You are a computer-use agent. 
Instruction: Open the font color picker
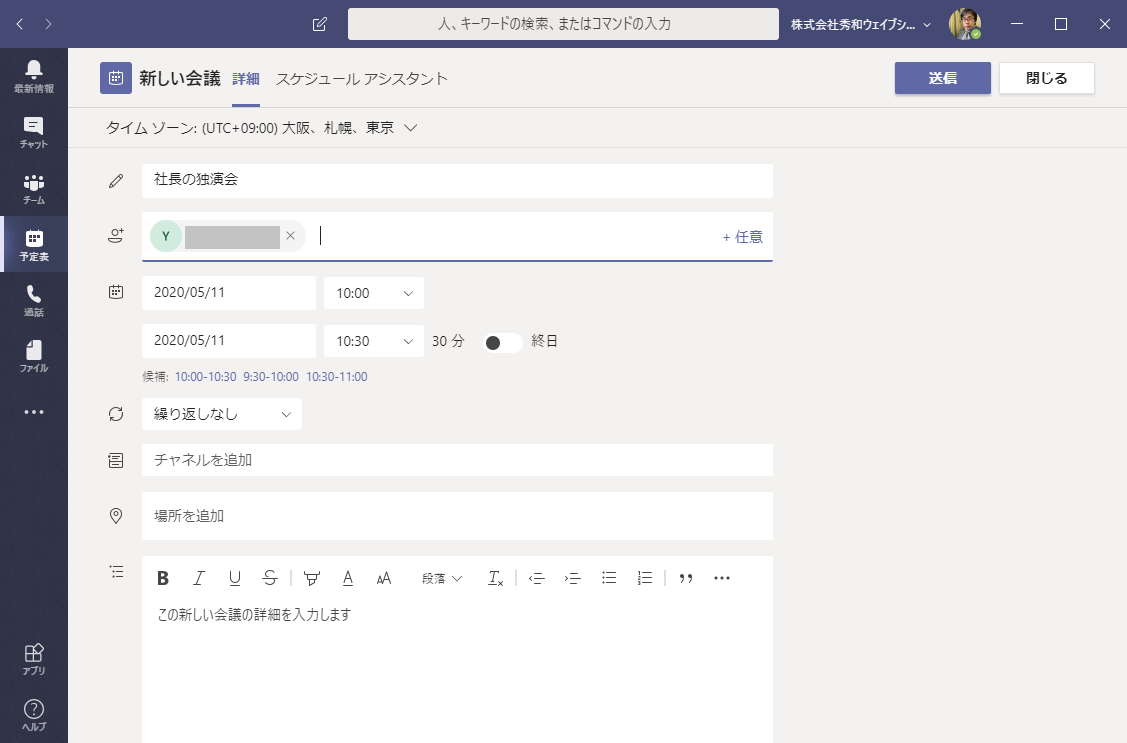pos(348,578)
